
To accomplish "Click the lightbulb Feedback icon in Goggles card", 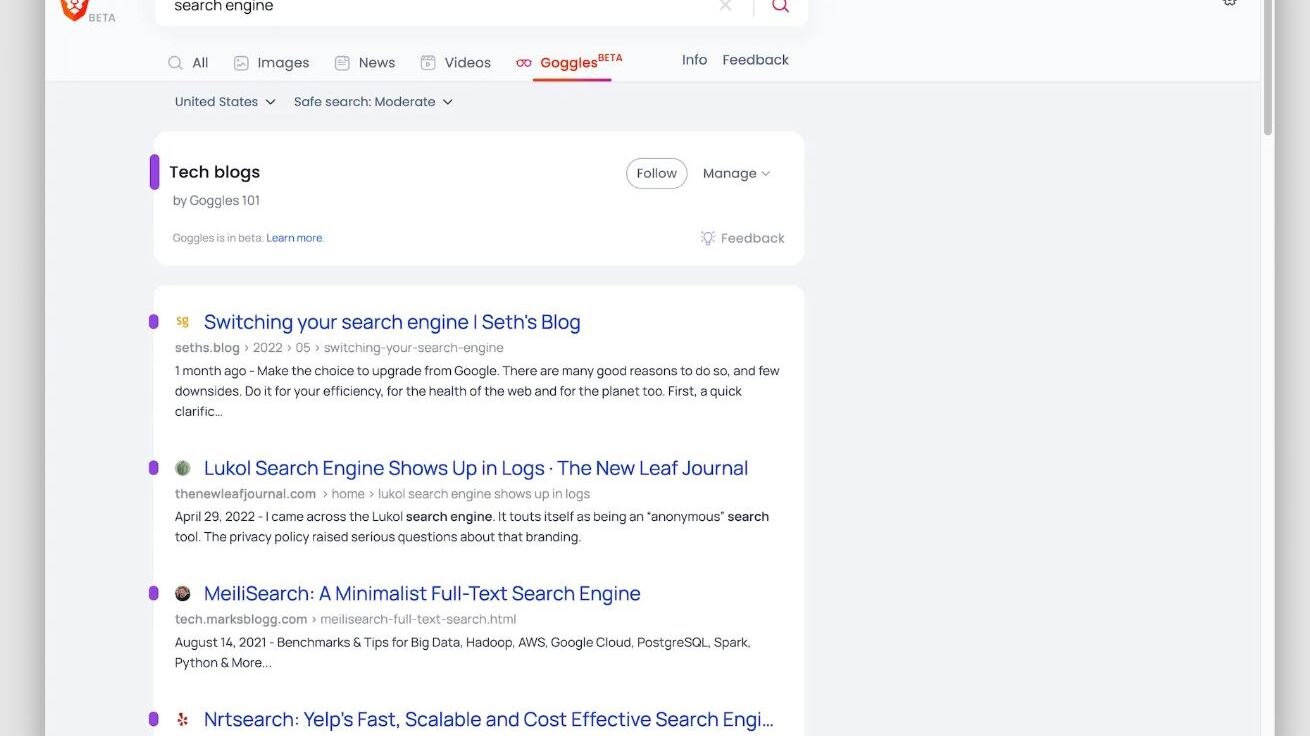I will pyautogui.click(x=708, y=238).
